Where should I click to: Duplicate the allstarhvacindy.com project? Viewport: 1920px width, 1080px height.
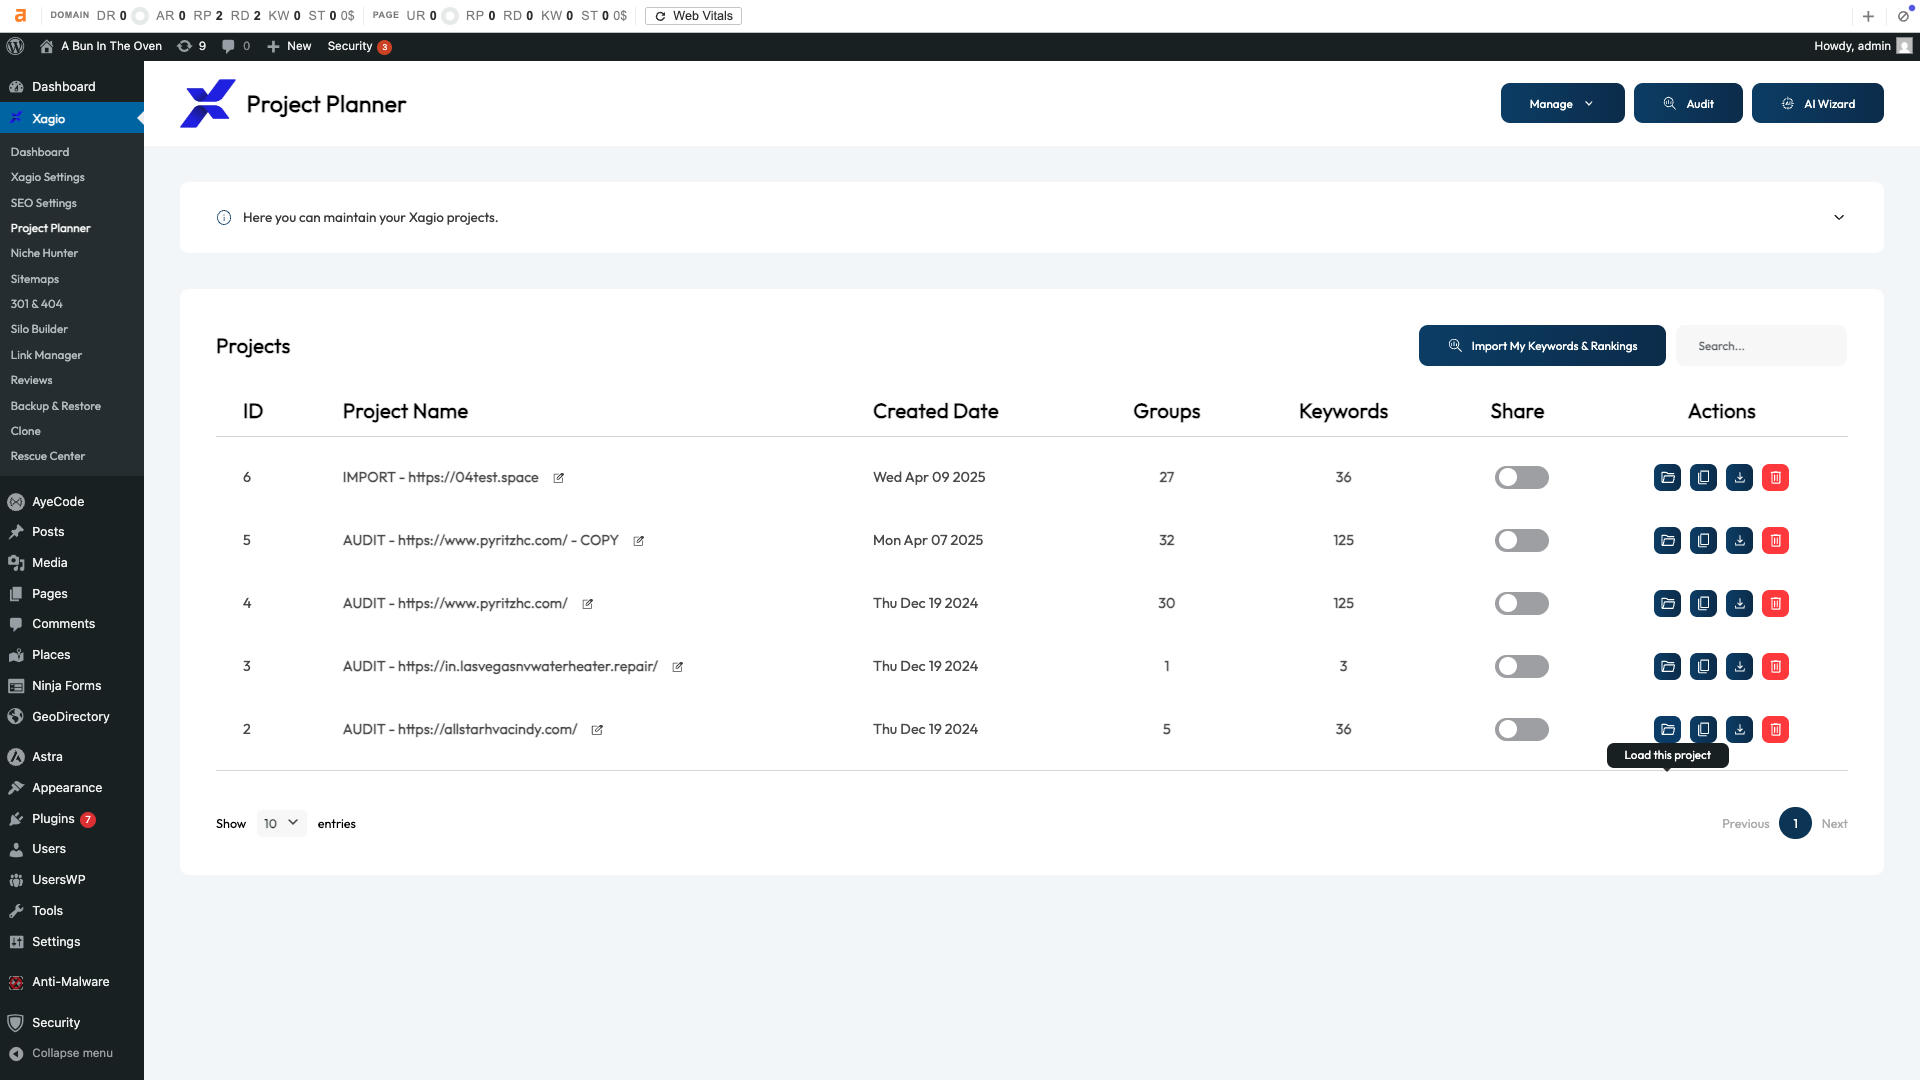click(x=1703, y=730)
